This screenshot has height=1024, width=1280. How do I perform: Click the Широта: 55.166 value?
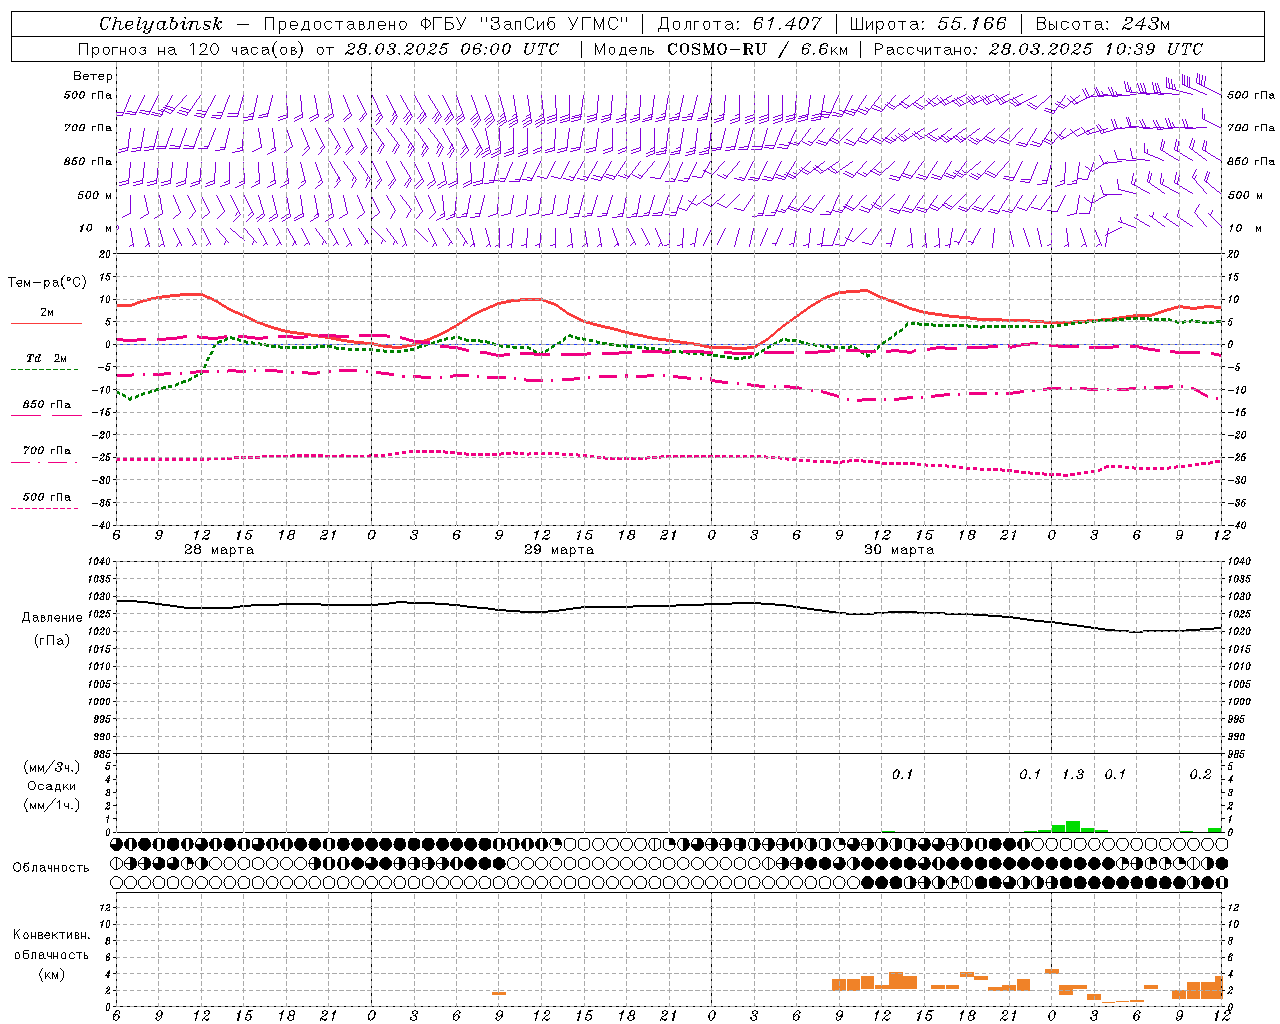[x=928, y=24]
